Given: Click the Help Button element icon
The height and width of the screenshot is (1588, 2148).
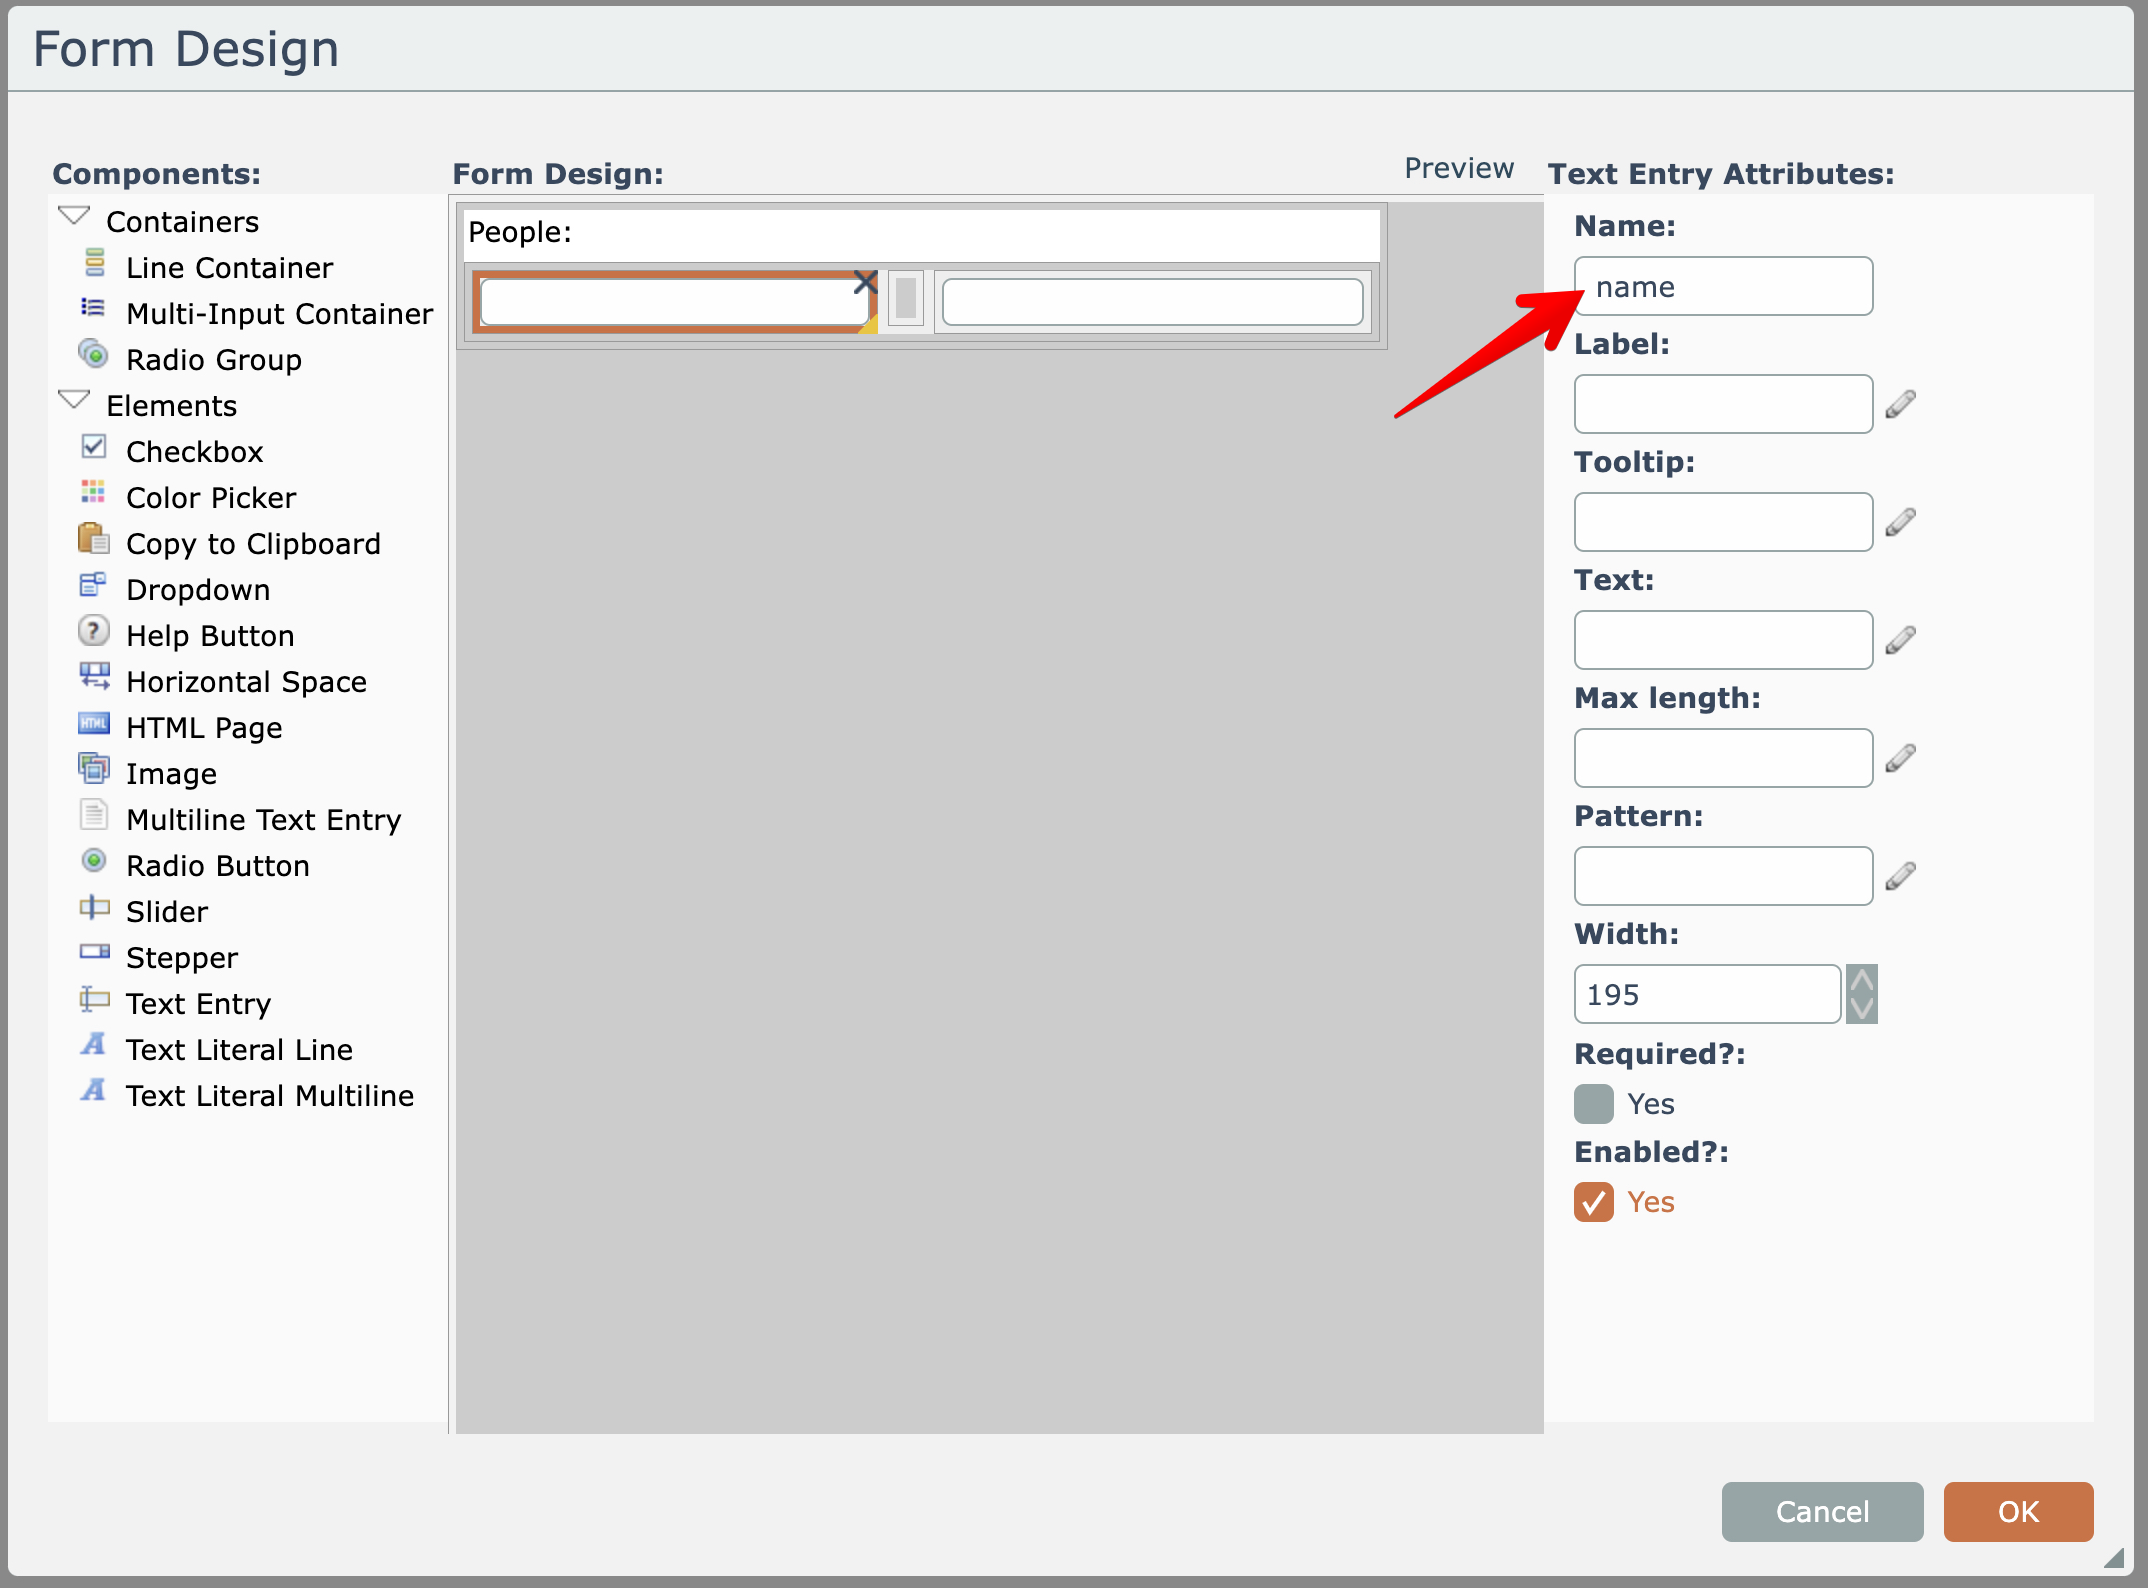Looking at the screenshot, I should [x=93, y=631].
